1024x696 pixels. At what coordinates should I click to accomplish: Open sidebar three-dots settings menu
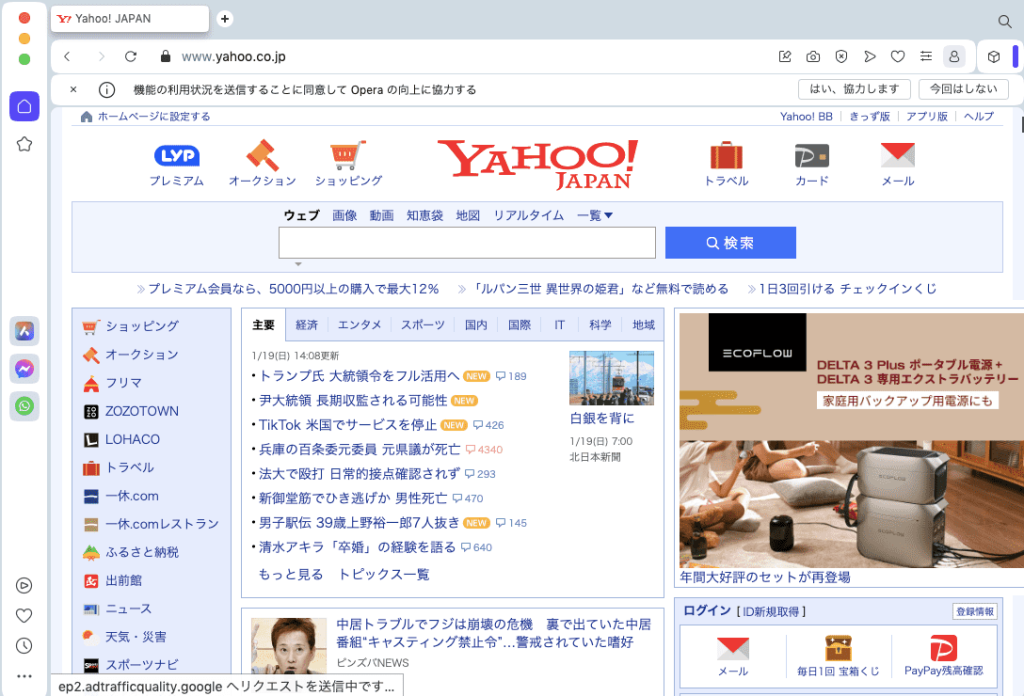click(x=24, y=676)
